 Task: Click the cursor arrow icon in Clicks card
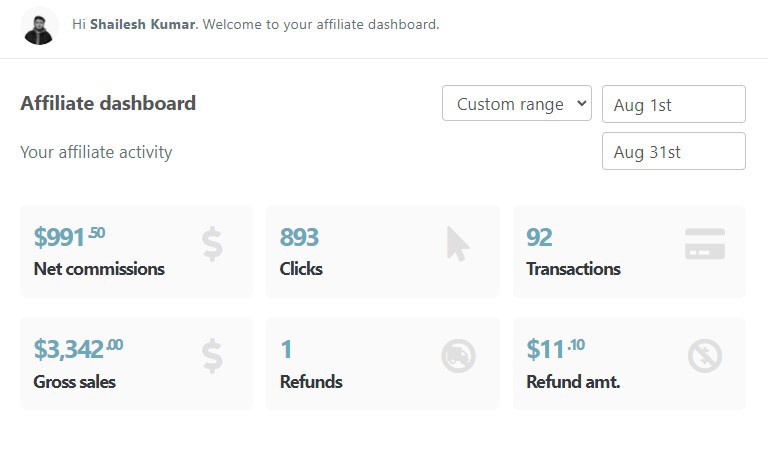458,243
